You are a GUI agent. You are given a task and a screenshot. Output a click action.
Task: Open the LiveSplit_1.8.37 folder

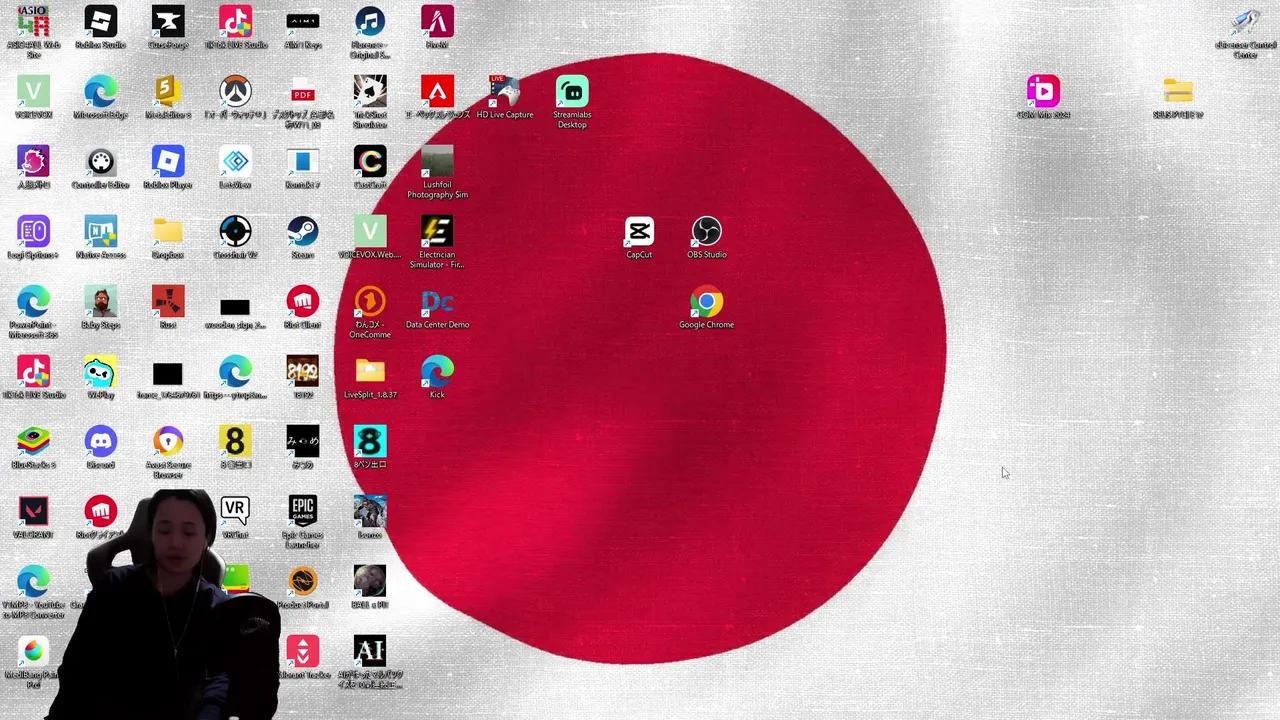(x=370, y=372)
